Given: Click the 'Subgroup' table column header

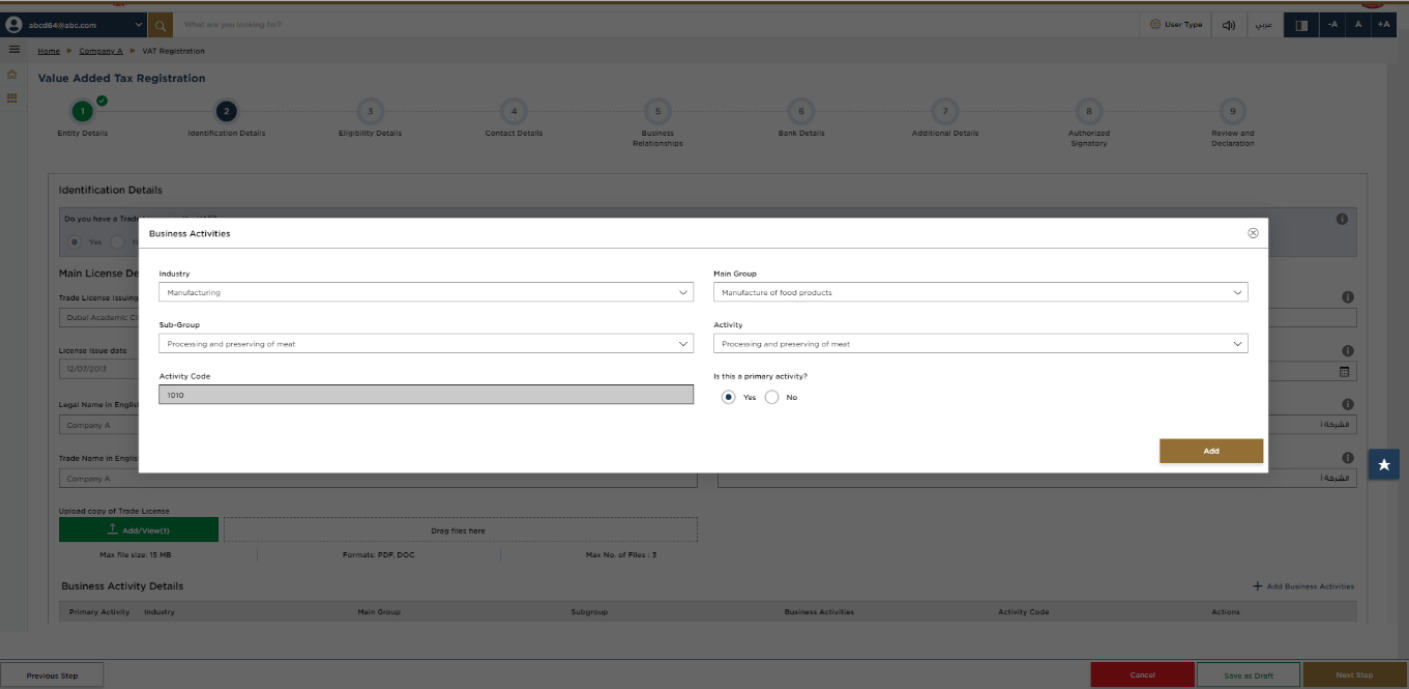Looking at the screenshot, I should (x=589, y=612).
